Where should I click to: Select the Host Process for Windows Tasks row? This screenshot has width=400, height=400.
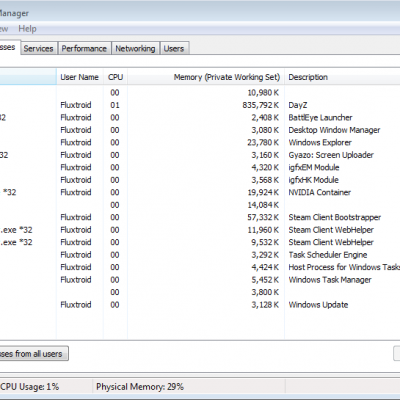pos(200,267)
